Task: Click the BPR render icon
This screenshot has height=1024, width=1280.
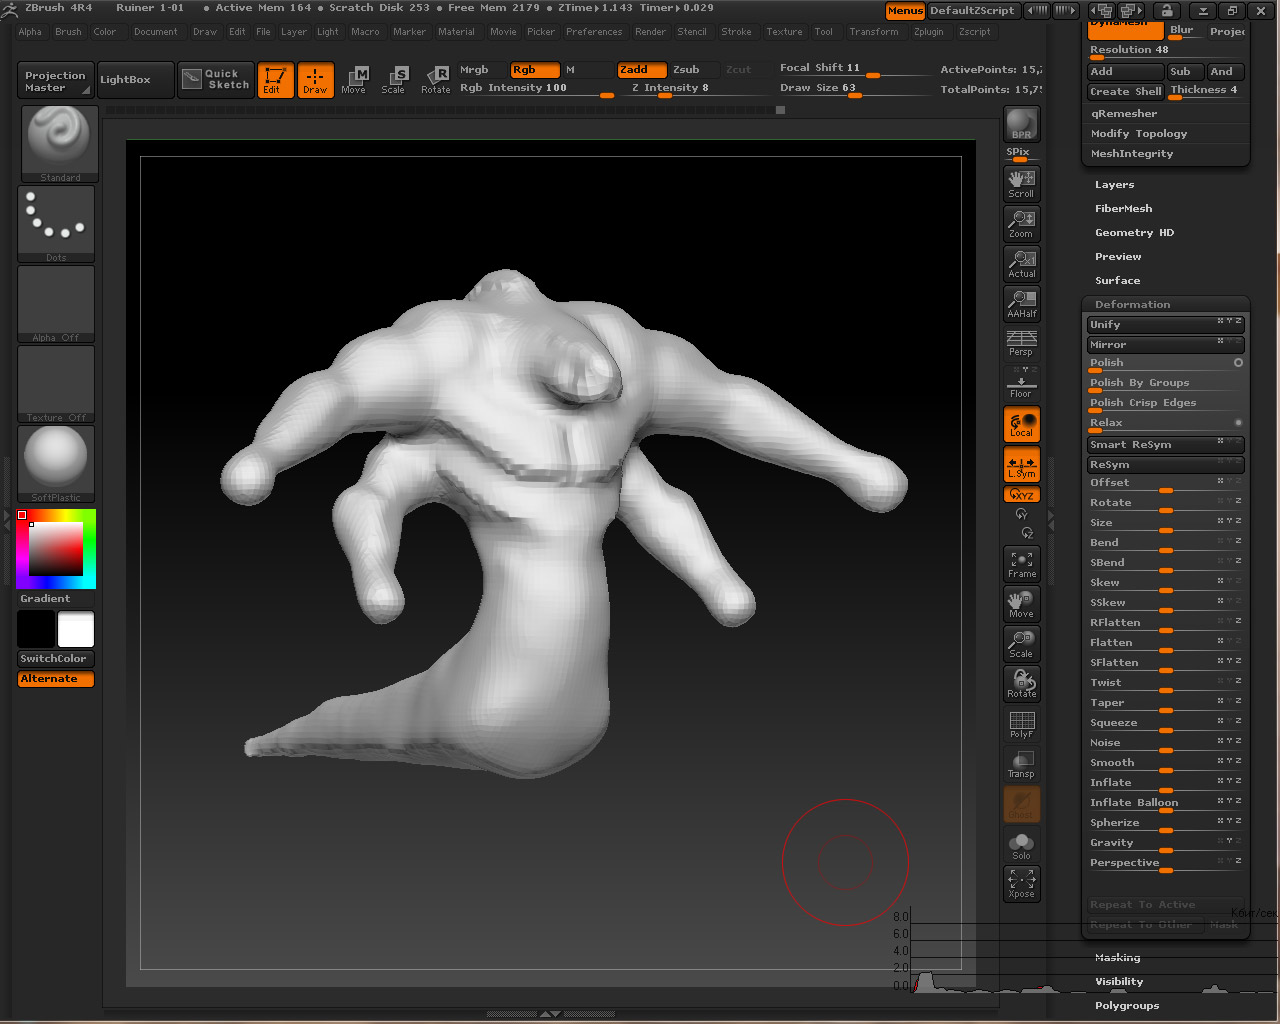Action: pos(1021,125)
